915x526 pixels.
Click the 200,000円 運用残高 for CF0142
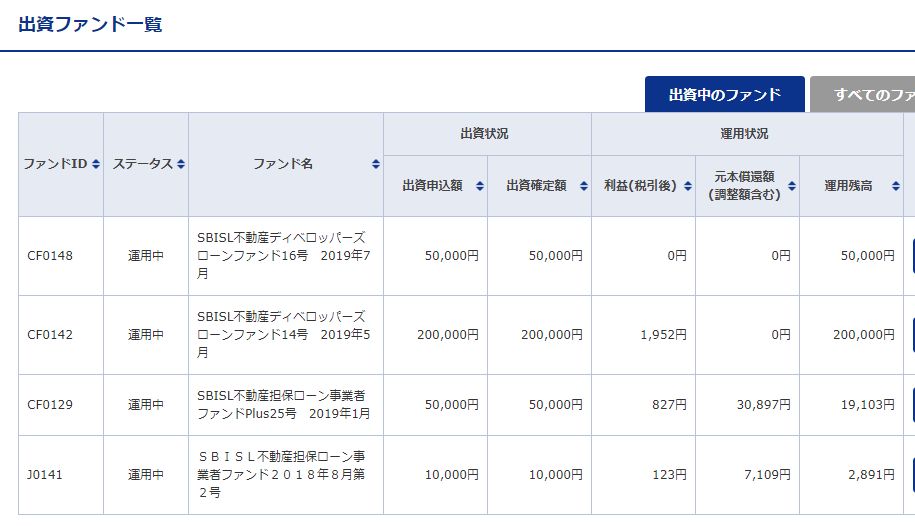(x=864, y=335)
